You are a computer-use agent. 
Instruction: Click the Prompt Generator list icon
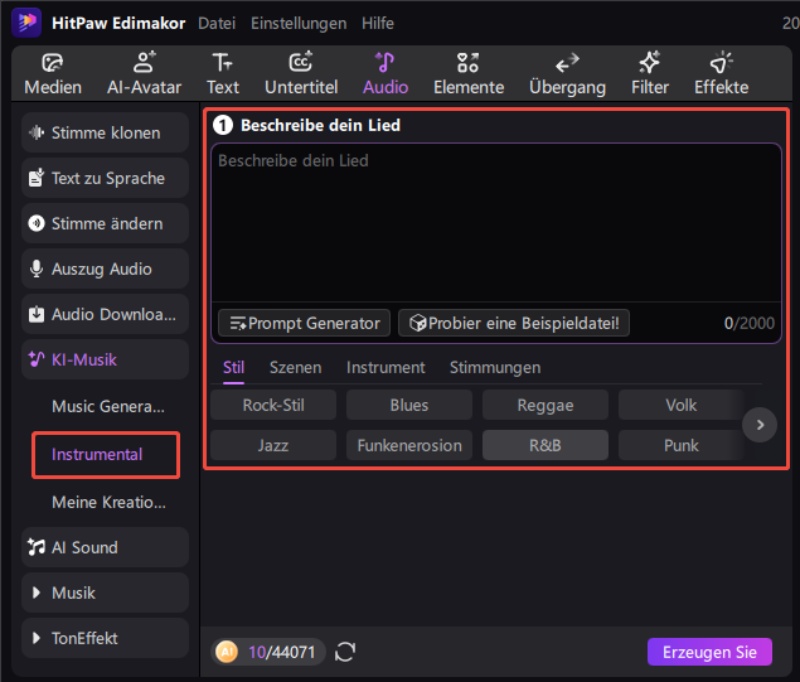[238, 323]
